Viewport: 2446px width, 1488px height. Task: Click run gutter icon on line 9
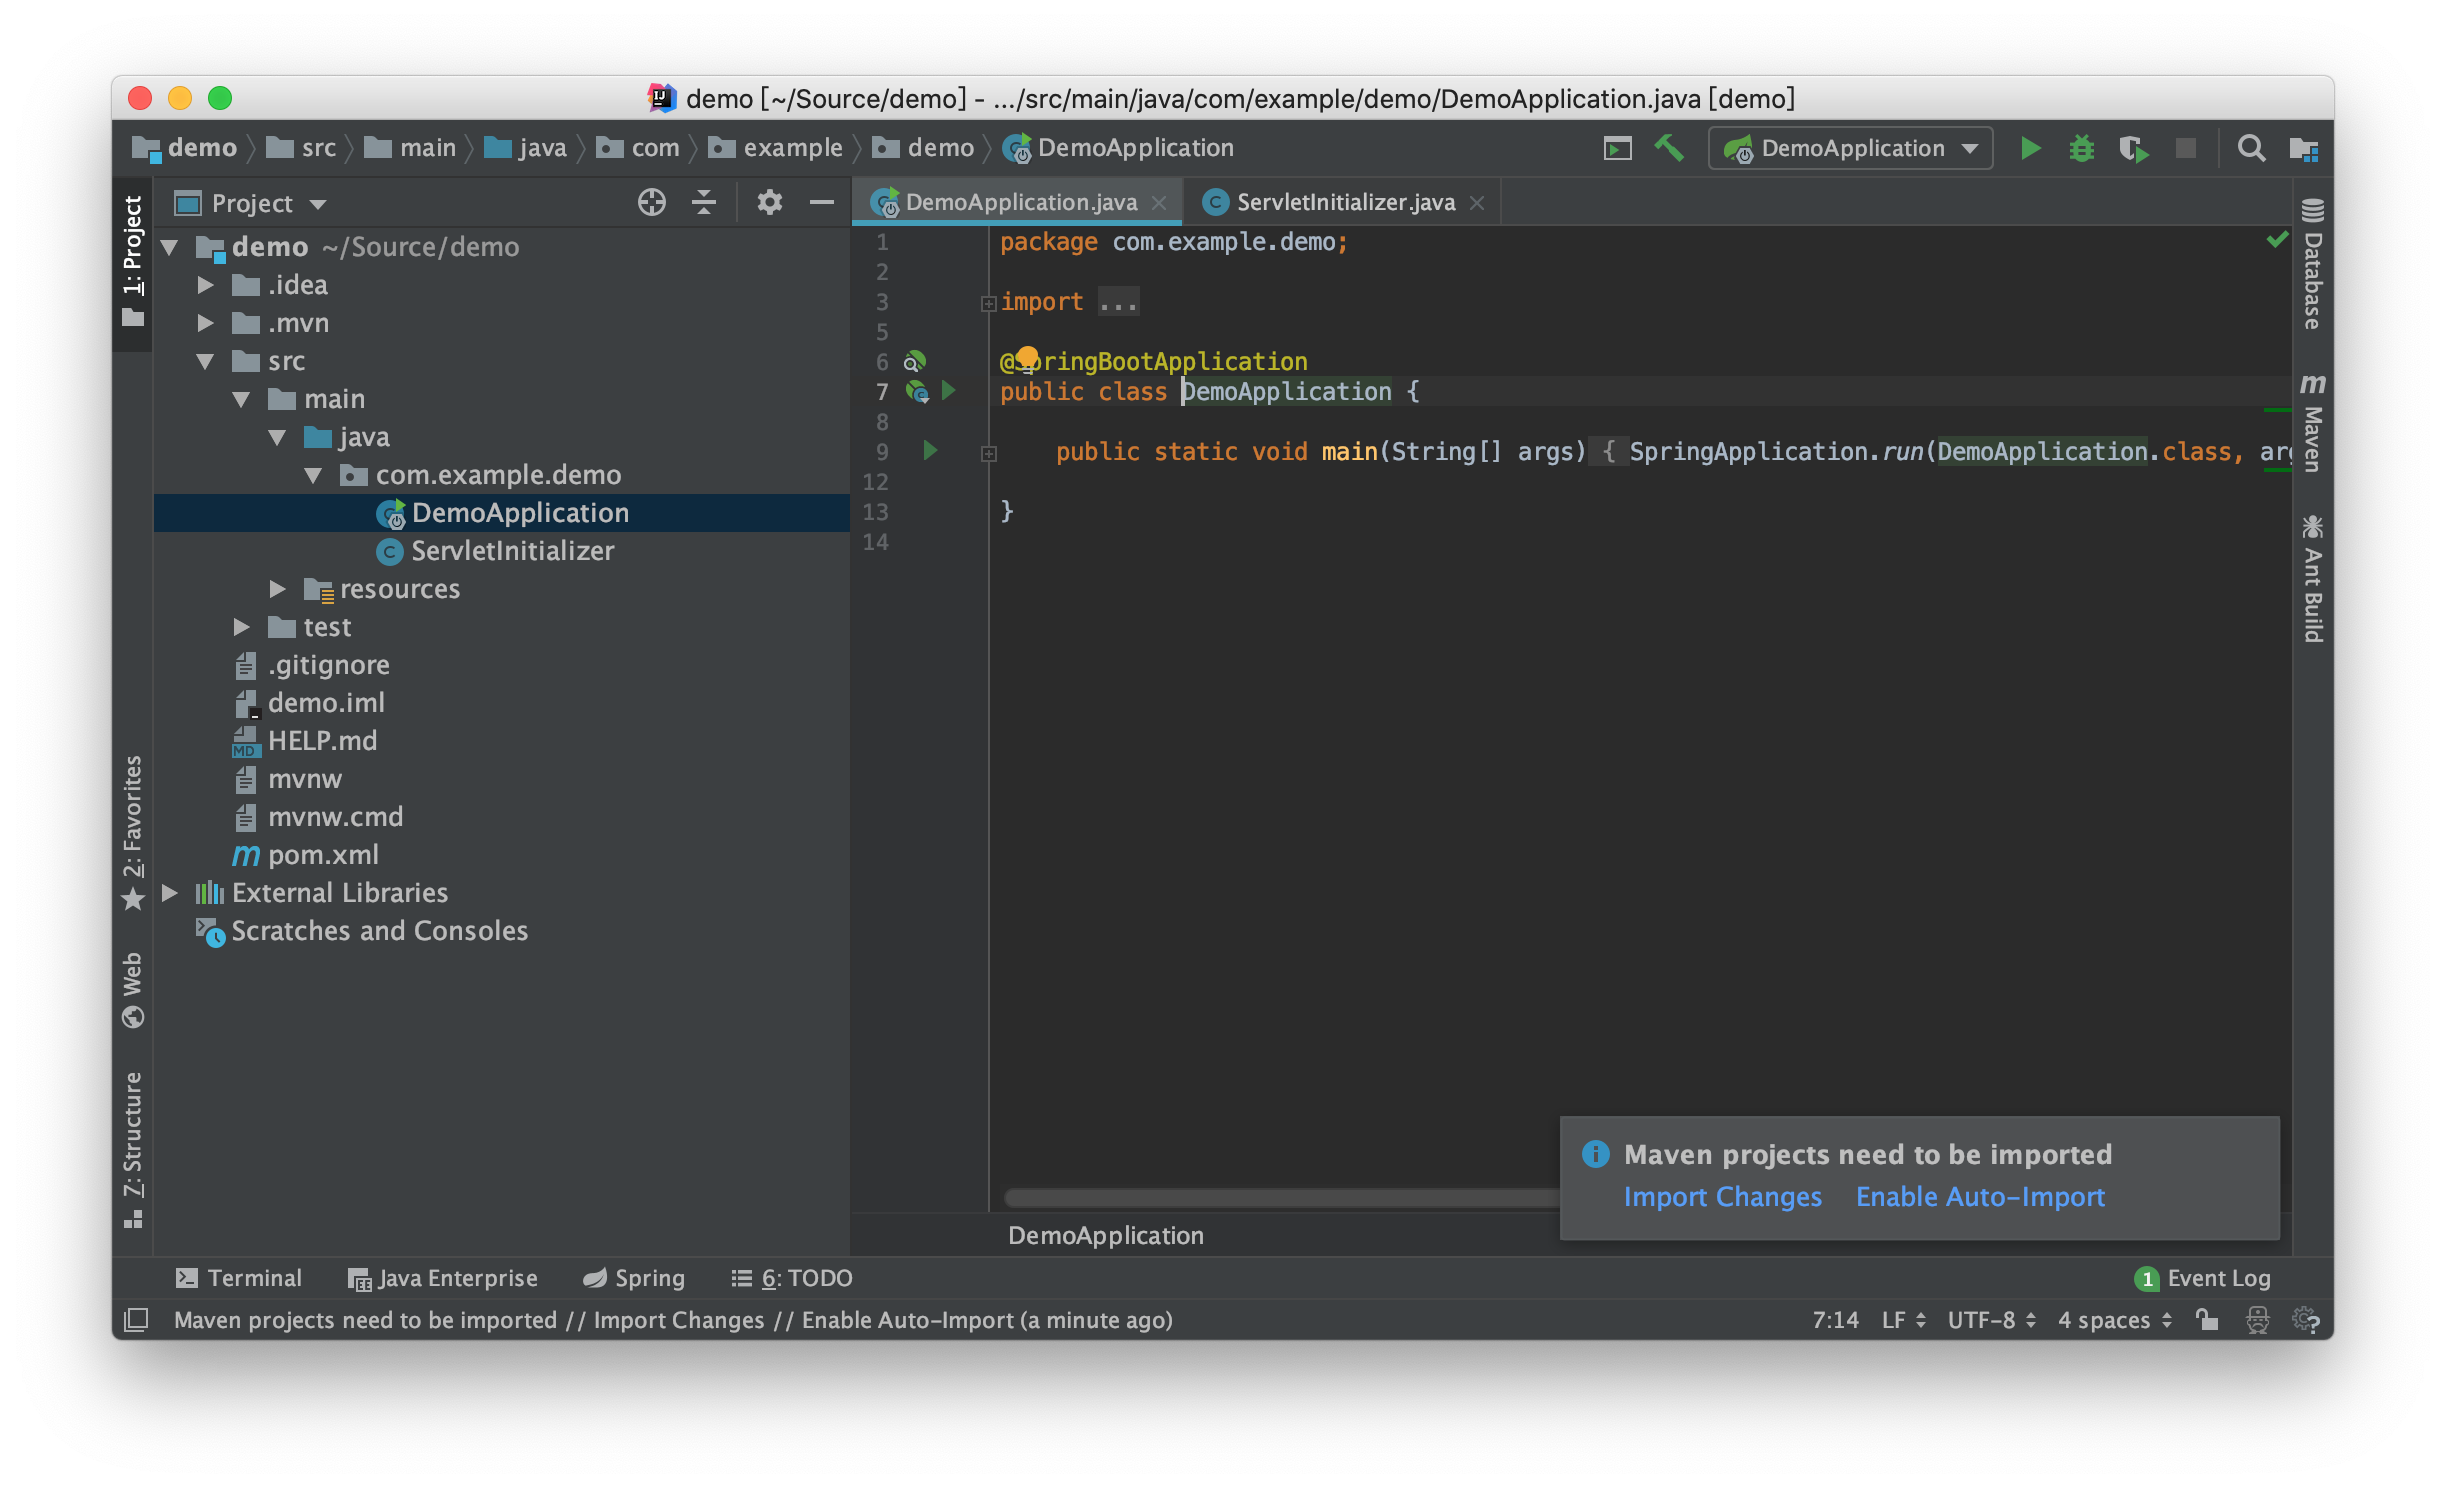pos(930,451)
